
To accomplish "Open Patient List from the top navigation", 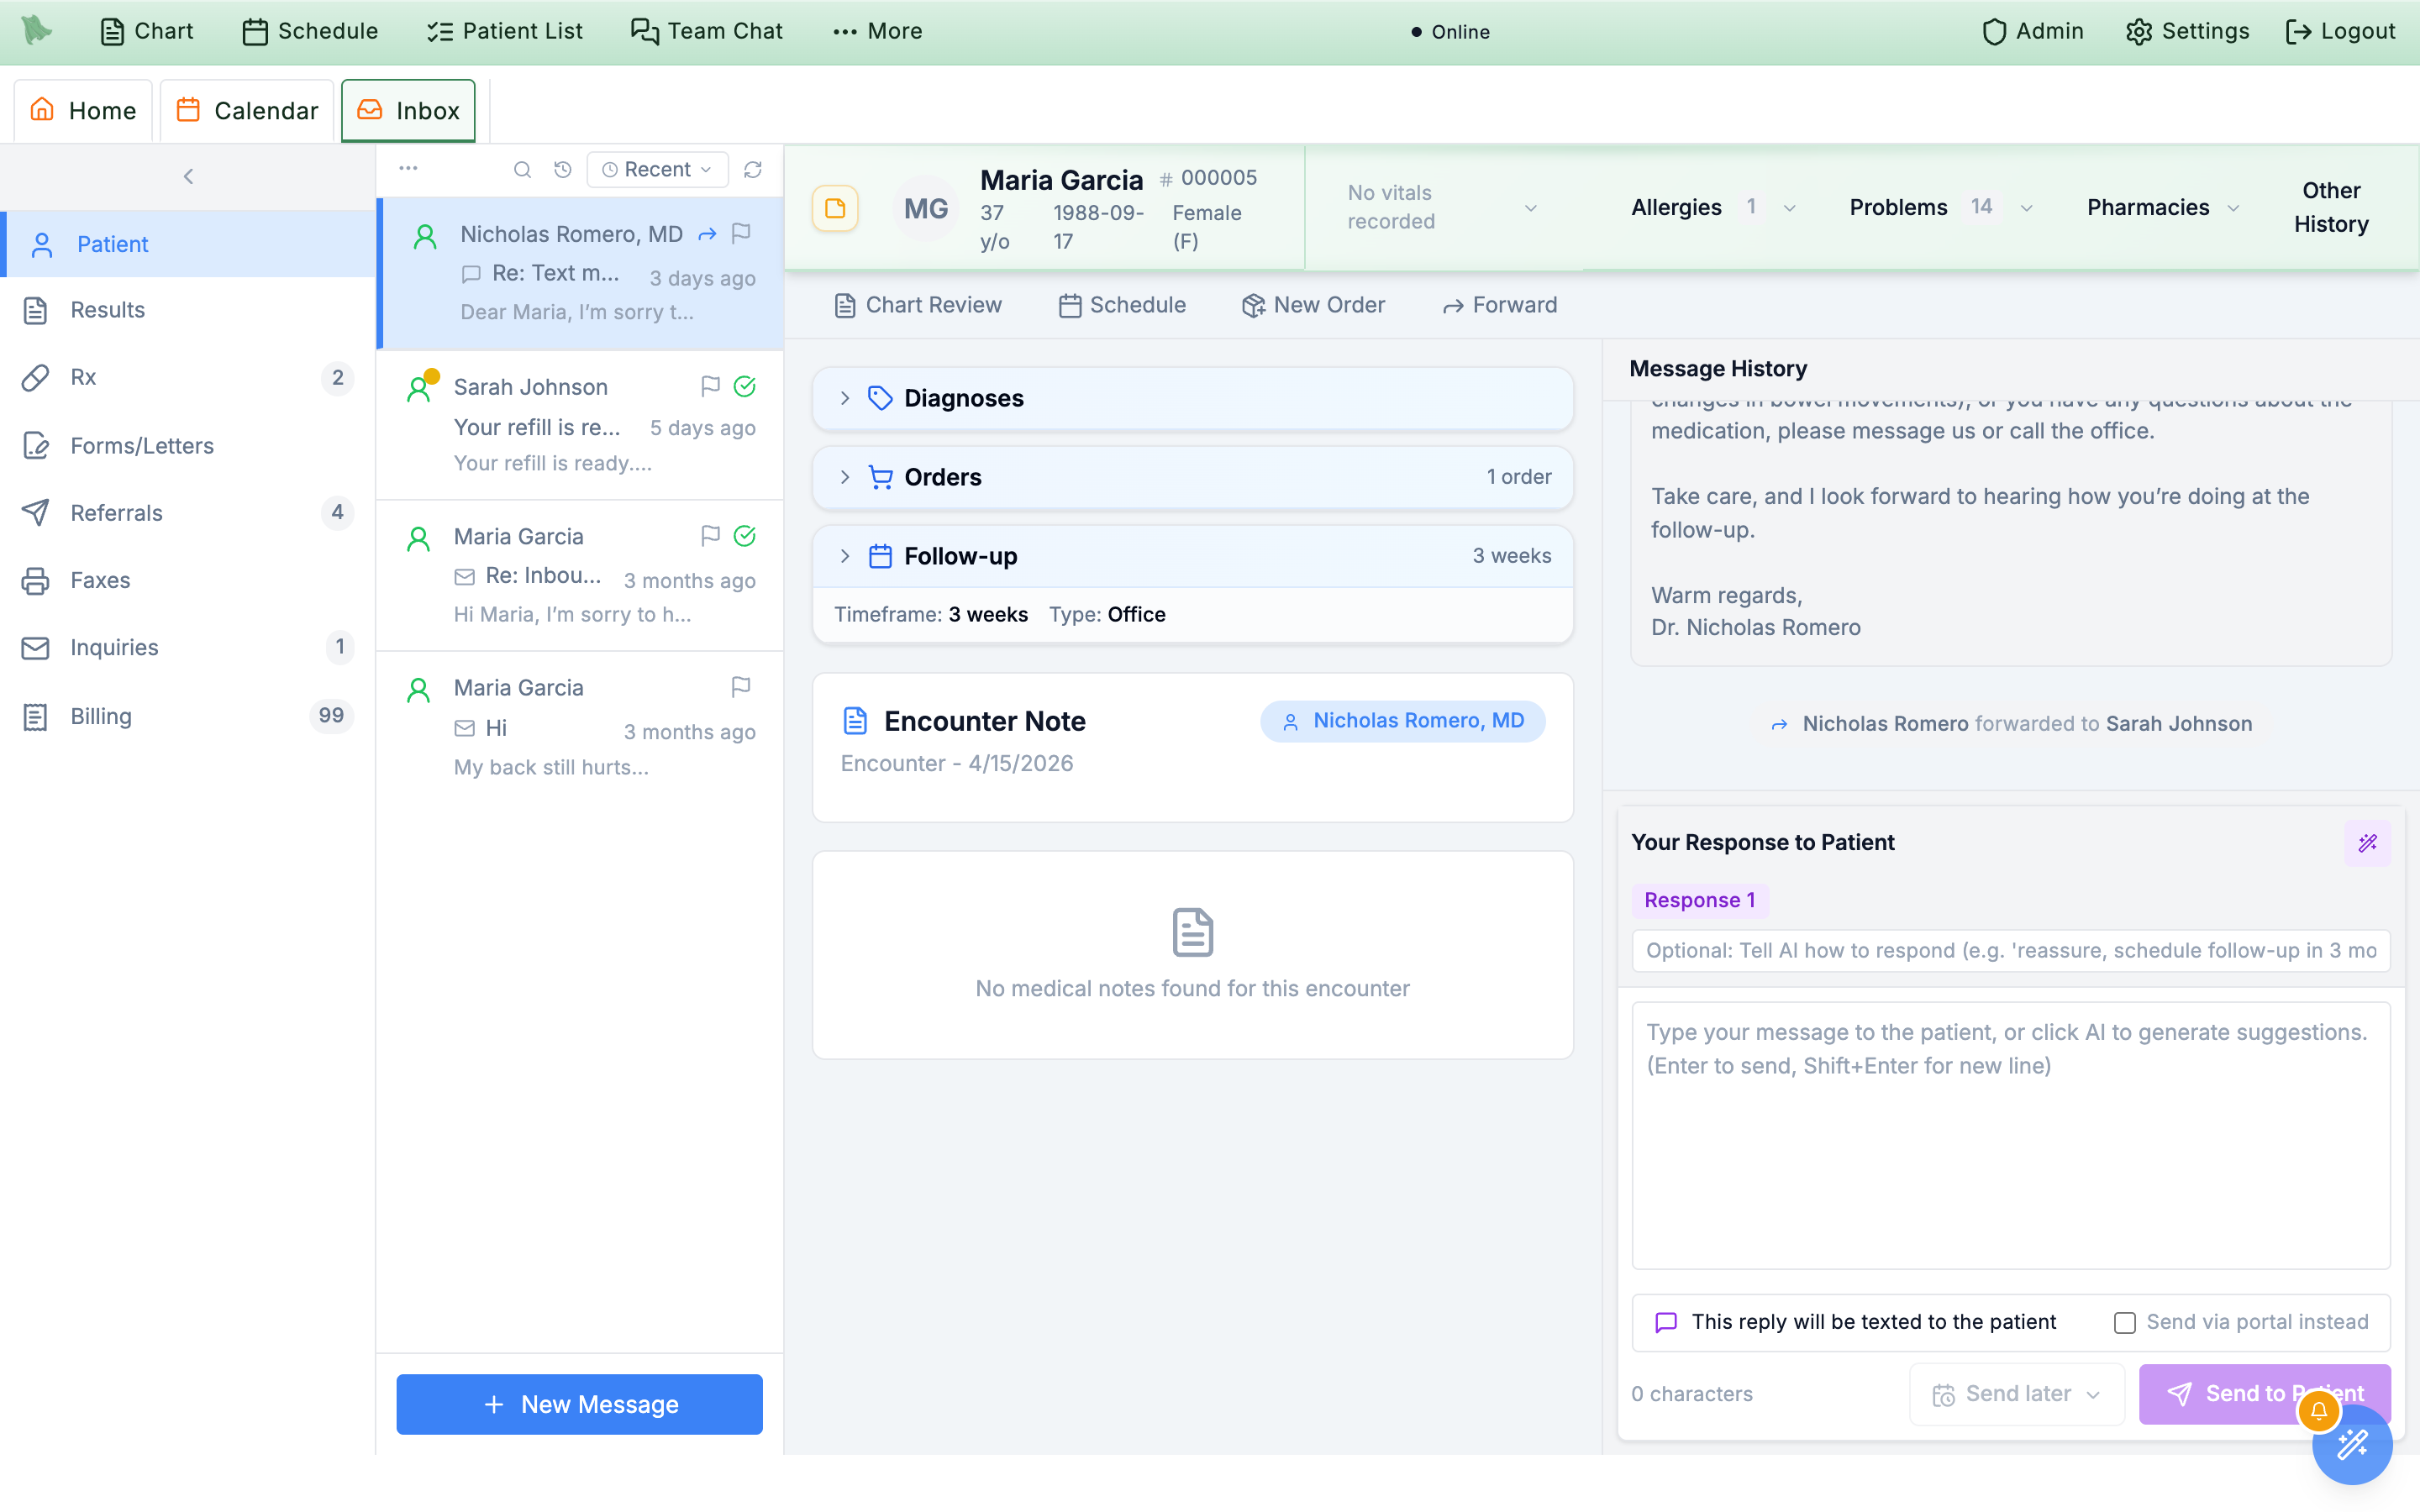I will [x=504, y=31].
